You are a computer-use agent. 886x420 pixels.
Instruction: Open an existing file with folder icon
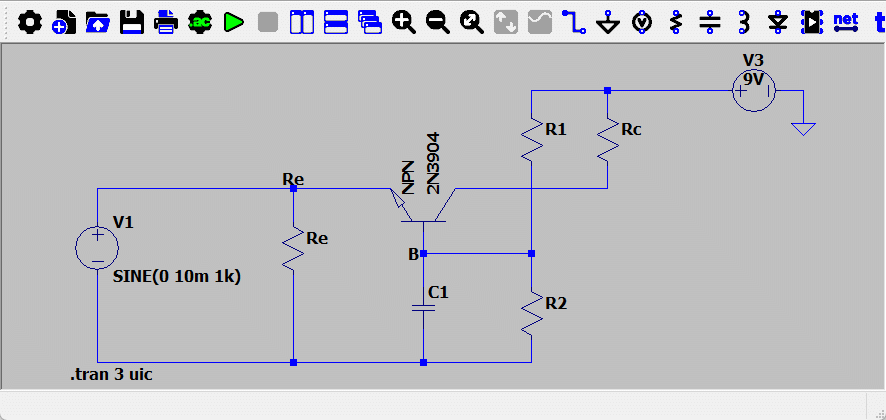98,22
